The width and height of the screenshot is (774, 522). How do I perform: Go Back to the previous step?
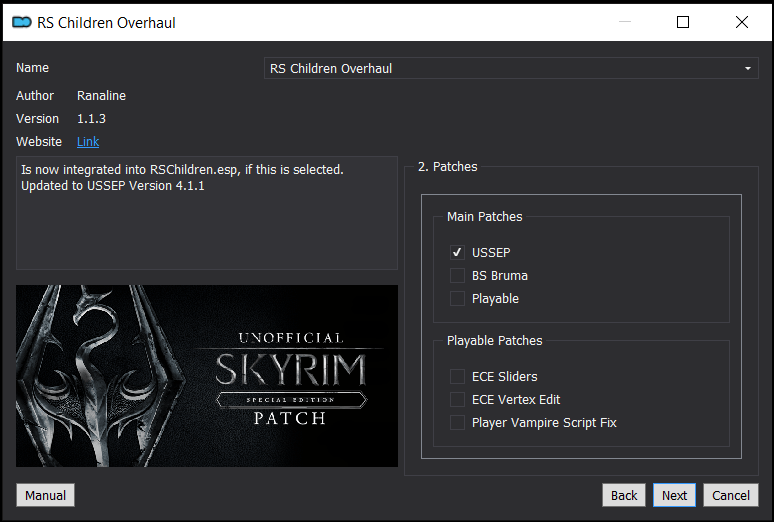coord(624,495)
